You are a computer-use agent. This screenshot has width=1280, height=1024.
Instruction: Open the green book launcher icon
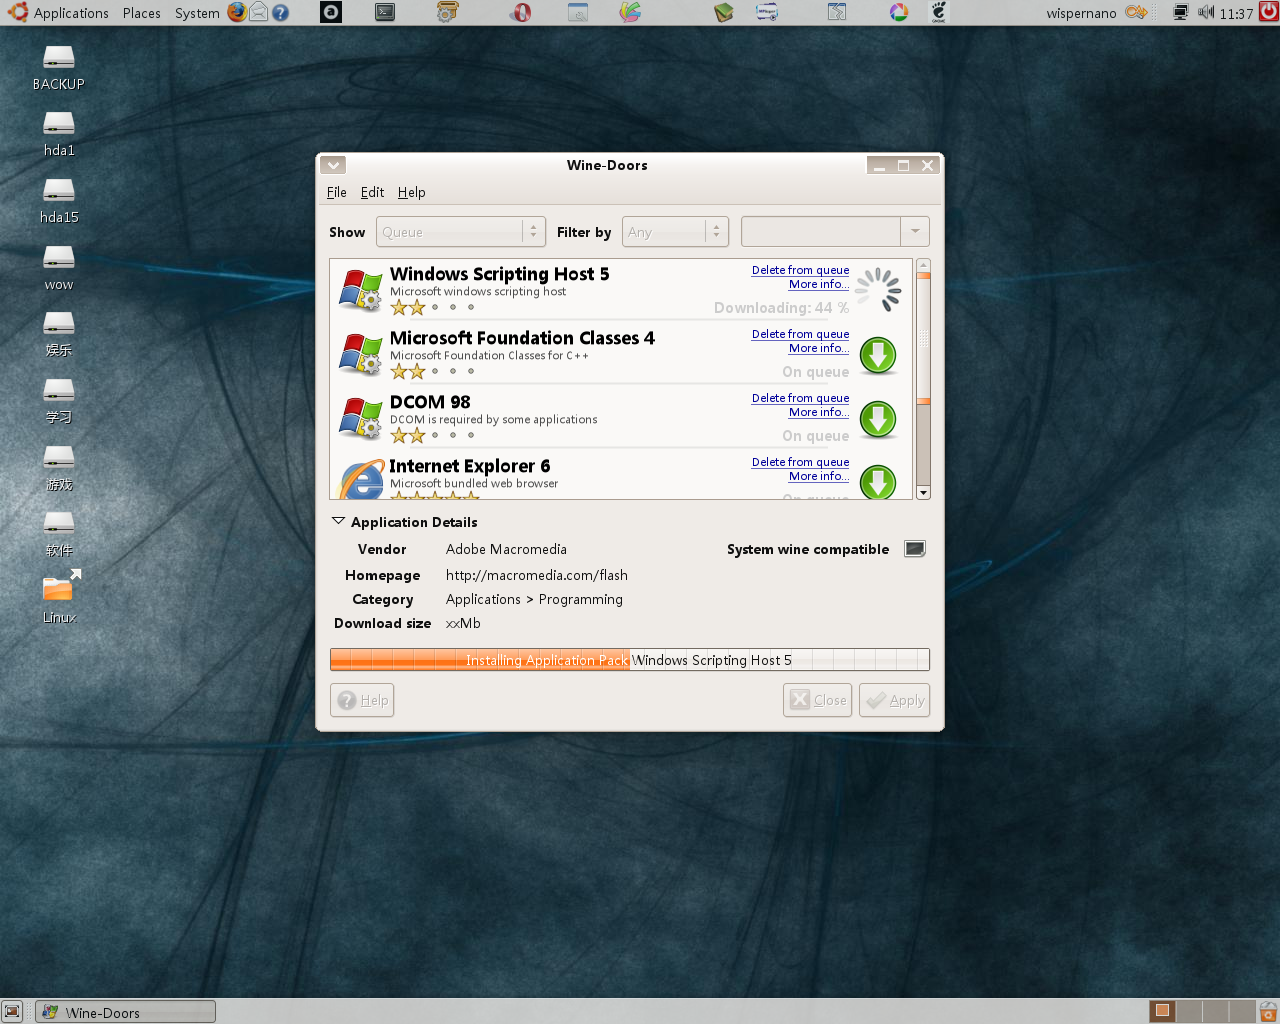(x=724, y=12)
